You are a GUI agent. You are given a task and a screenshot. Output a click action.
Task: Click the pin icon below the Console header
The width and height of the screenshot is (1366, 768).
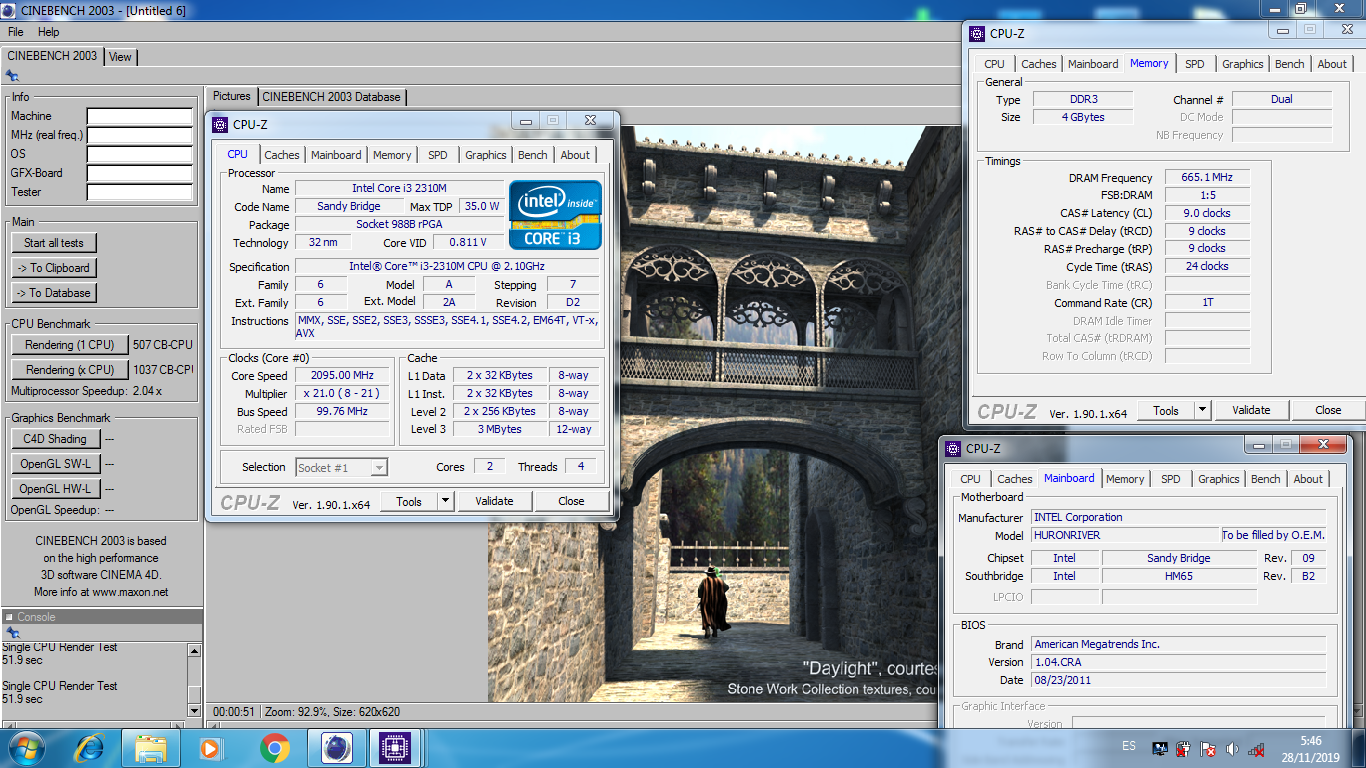pyautogui.click(x=12, y=633)
